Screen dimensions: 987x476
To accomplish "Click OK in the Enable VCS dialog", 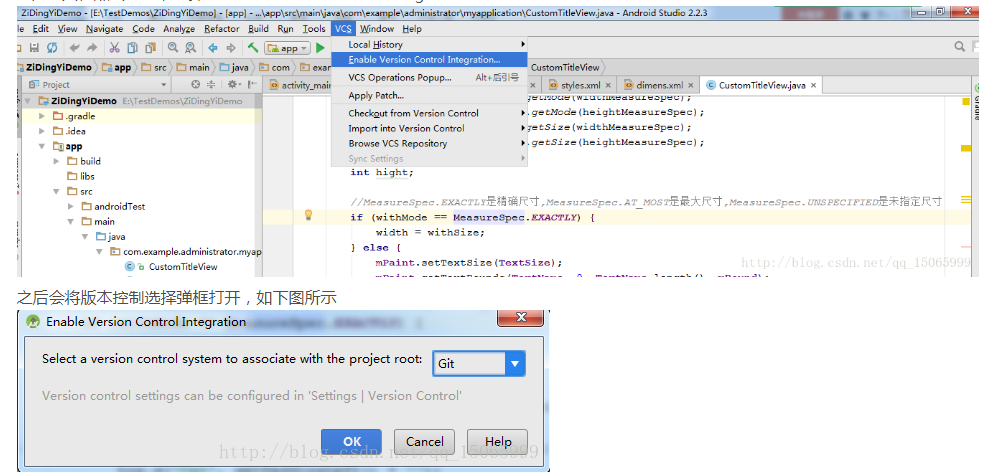I will 352,441.
